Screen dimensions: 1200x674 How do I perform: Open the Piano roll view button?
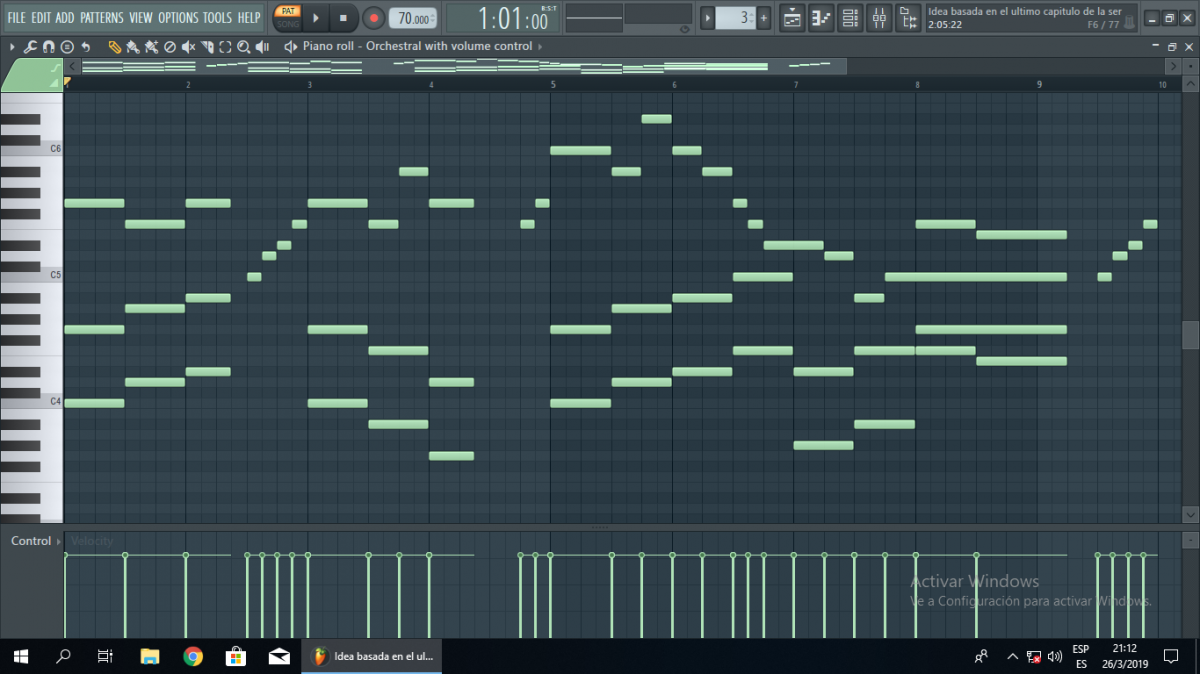821,17
